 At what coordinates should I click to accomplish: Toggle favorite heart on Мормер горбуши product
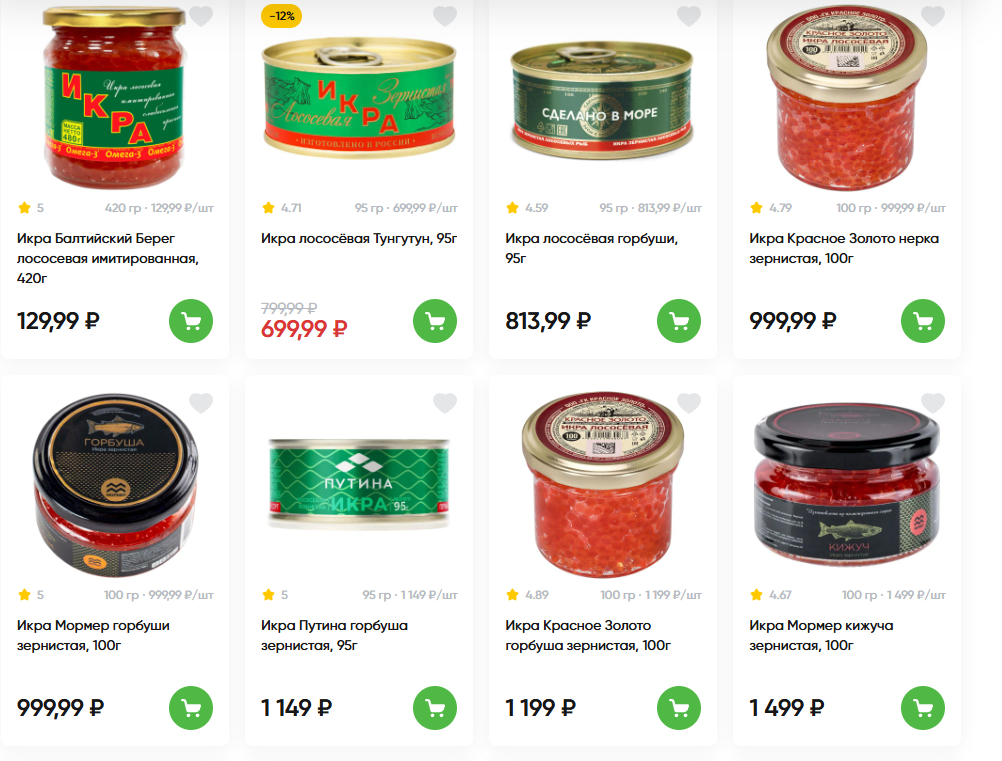point(201,403)
